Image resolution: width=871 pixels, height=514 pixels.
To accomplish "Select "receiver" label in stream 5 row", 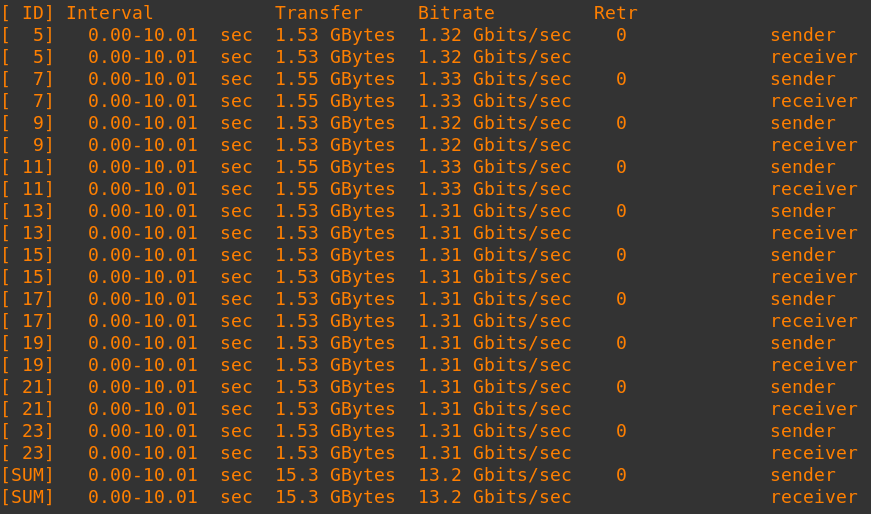I will tap(814, 57).
